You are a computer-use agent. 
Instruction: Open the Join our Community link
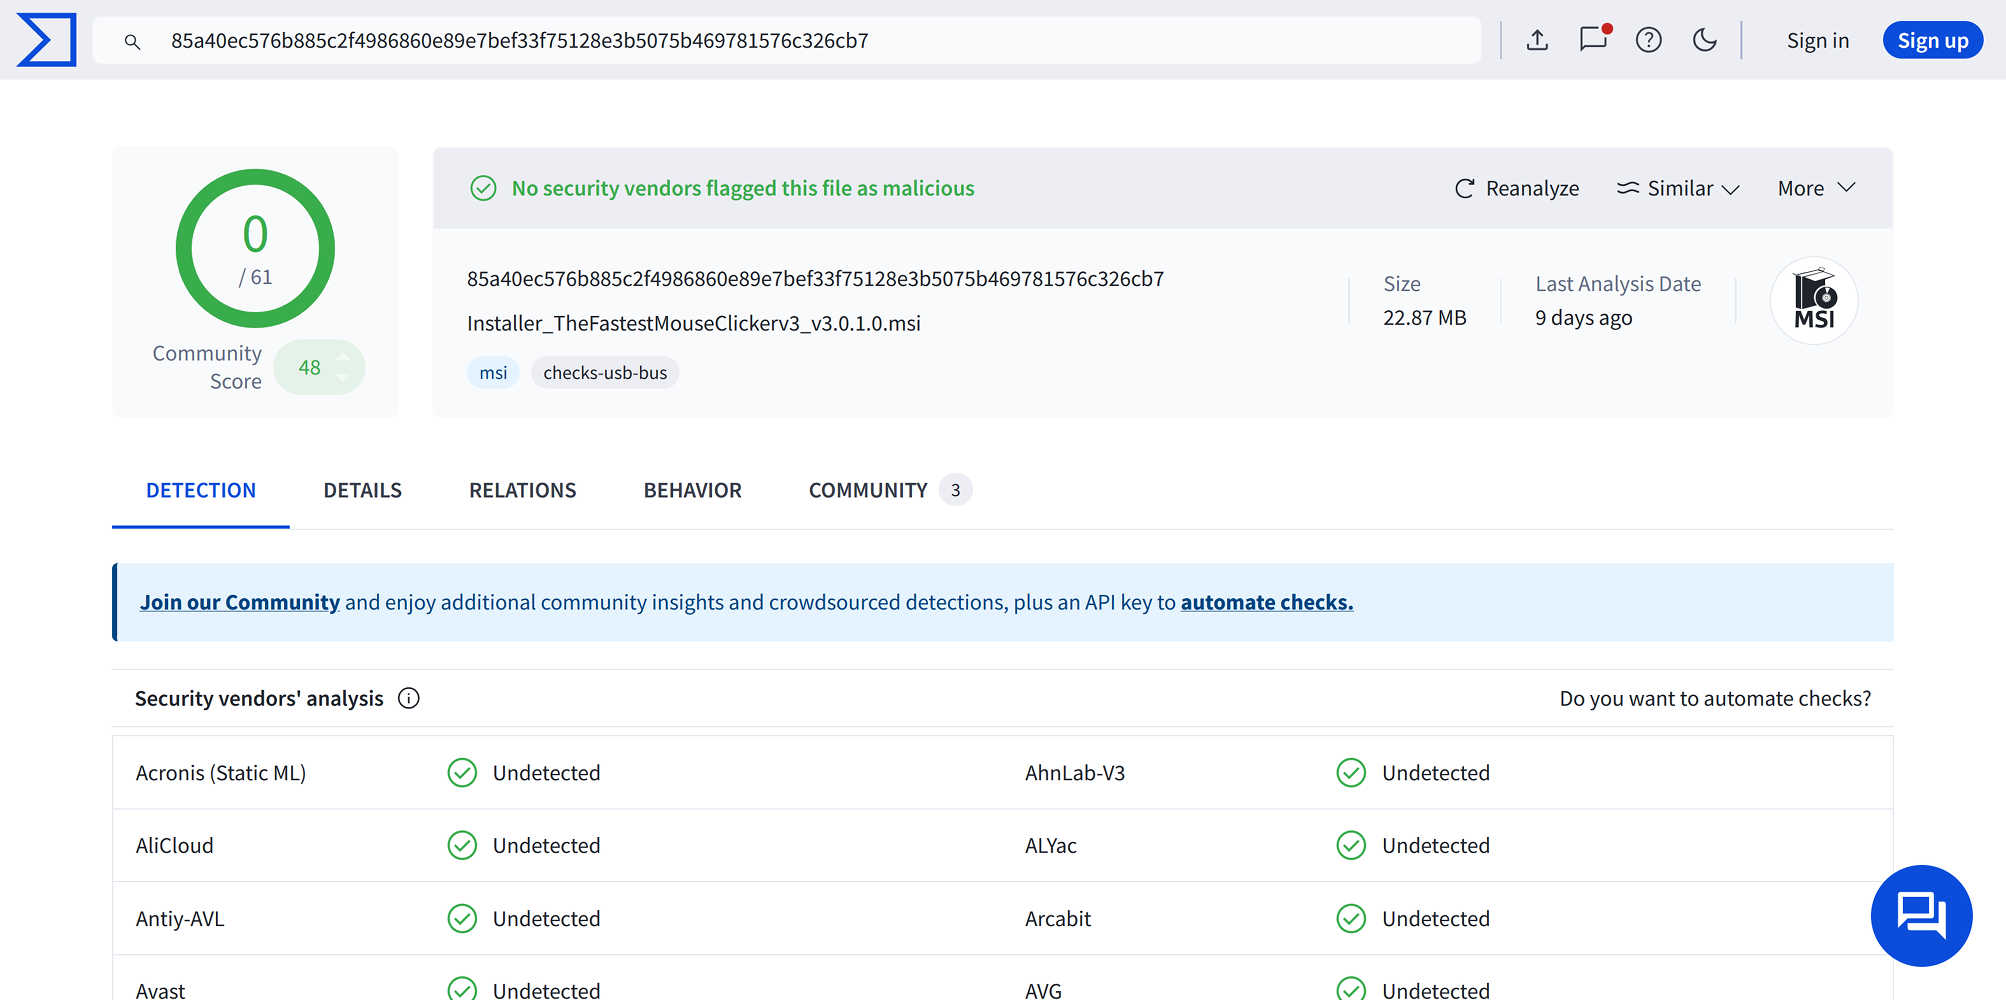[x=239, y=602]
